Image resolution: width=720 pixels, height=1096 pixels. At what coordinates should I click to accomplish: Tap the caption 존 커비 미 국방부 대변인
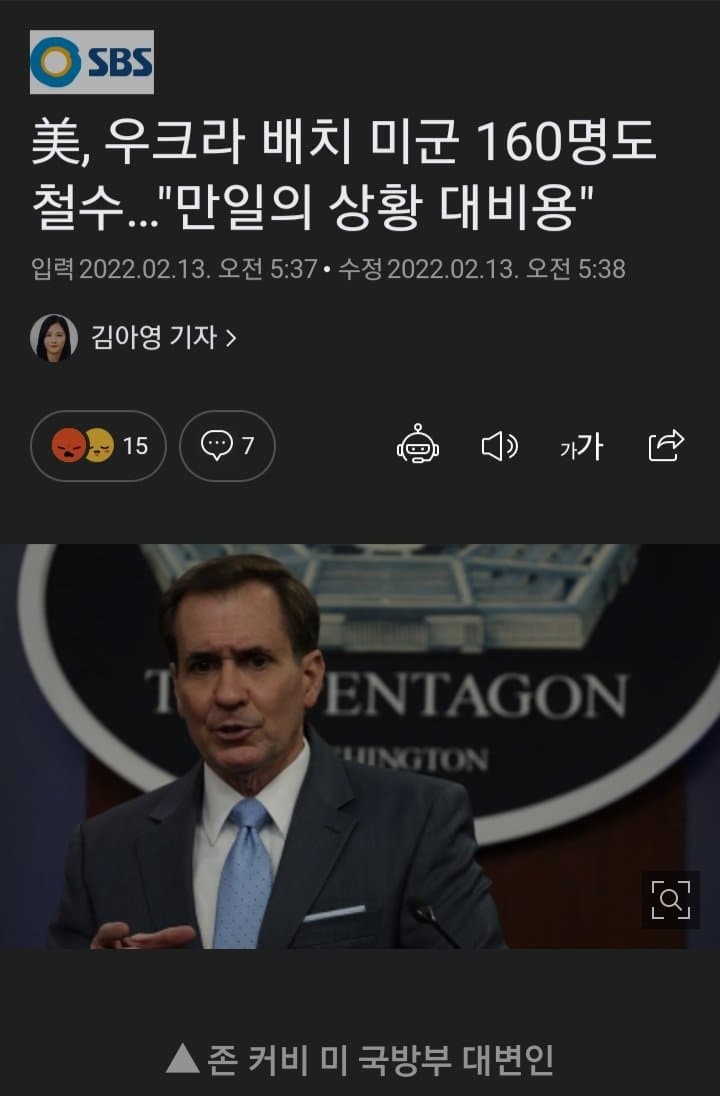click(381, 1060)
